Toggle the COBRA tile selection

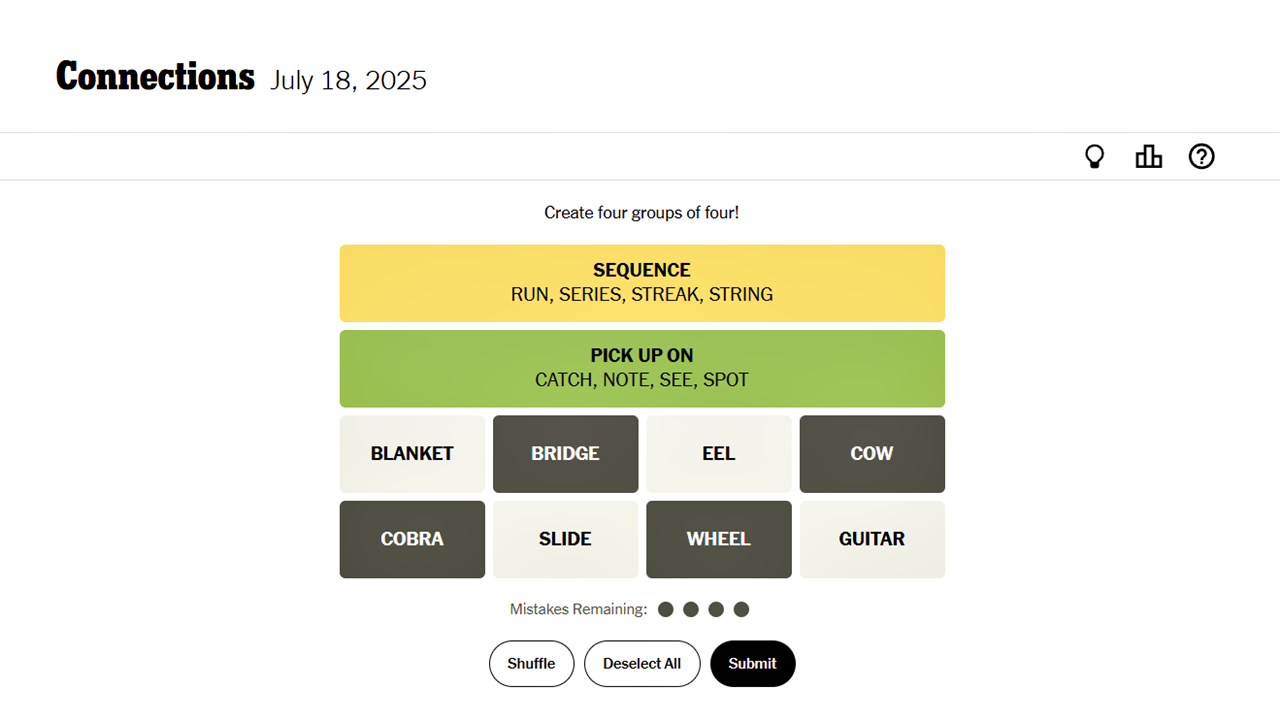[412, 539]
